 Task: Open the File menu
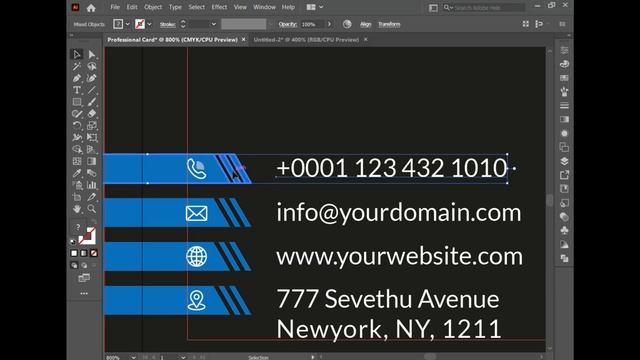[115, 7]
